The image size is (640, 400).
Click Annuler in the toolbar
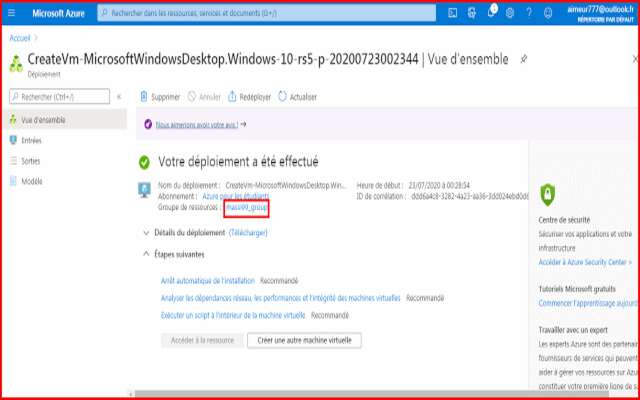point(204,97)
